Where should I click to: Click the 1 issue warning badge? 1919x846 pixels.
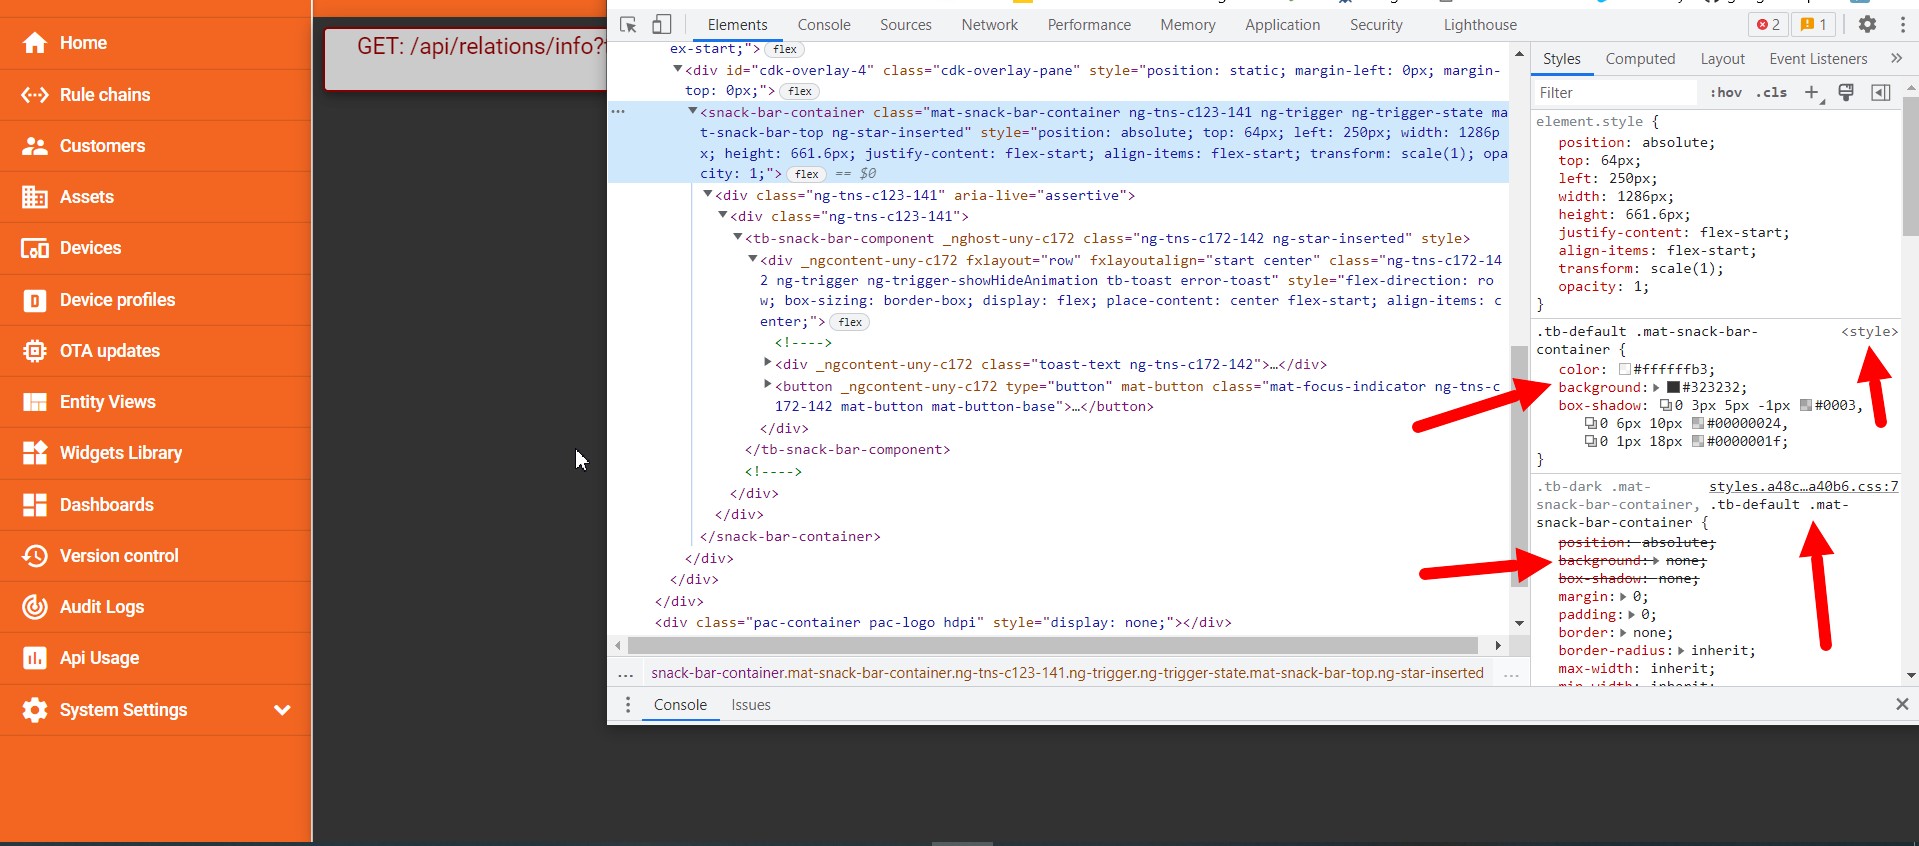coord(1813,24)
